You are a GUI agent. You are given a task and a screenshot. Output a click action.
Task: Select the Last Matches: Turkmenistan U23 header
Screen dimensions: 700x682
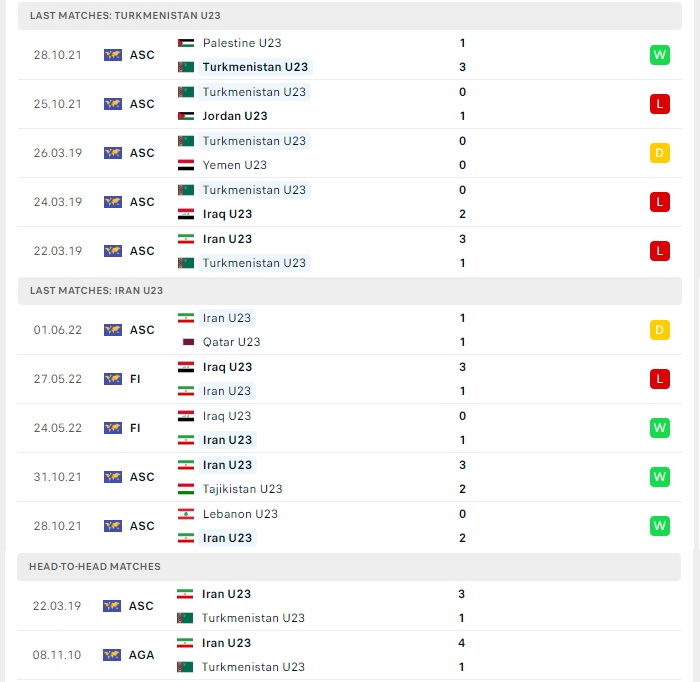pos(350,16)
